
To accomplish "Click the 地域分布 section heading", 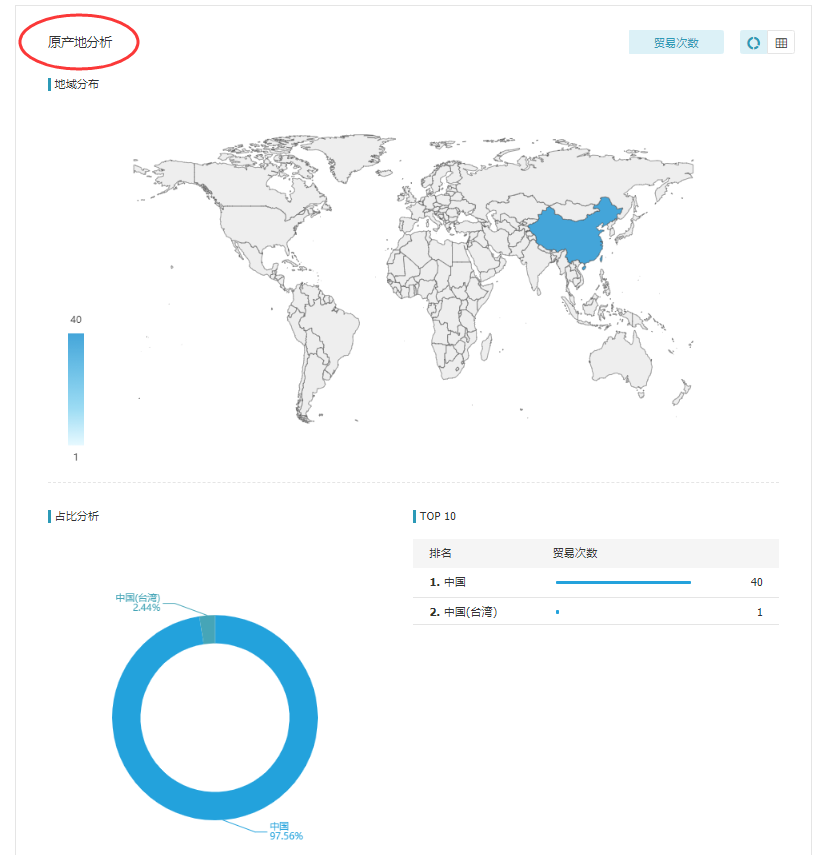I will point(77,84).
